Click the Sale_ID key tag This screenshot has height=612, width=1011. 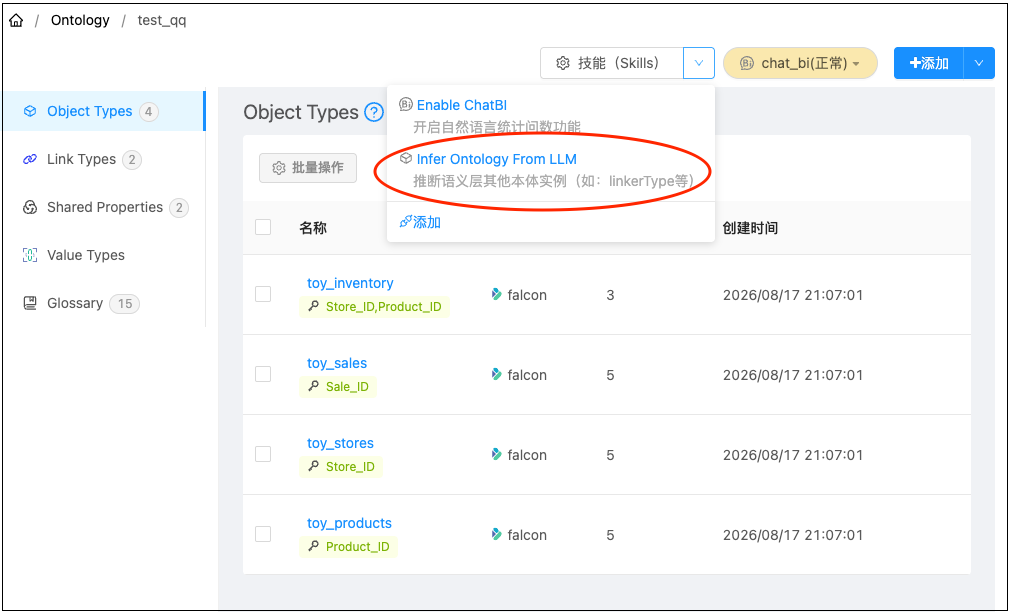pos(338,387)
